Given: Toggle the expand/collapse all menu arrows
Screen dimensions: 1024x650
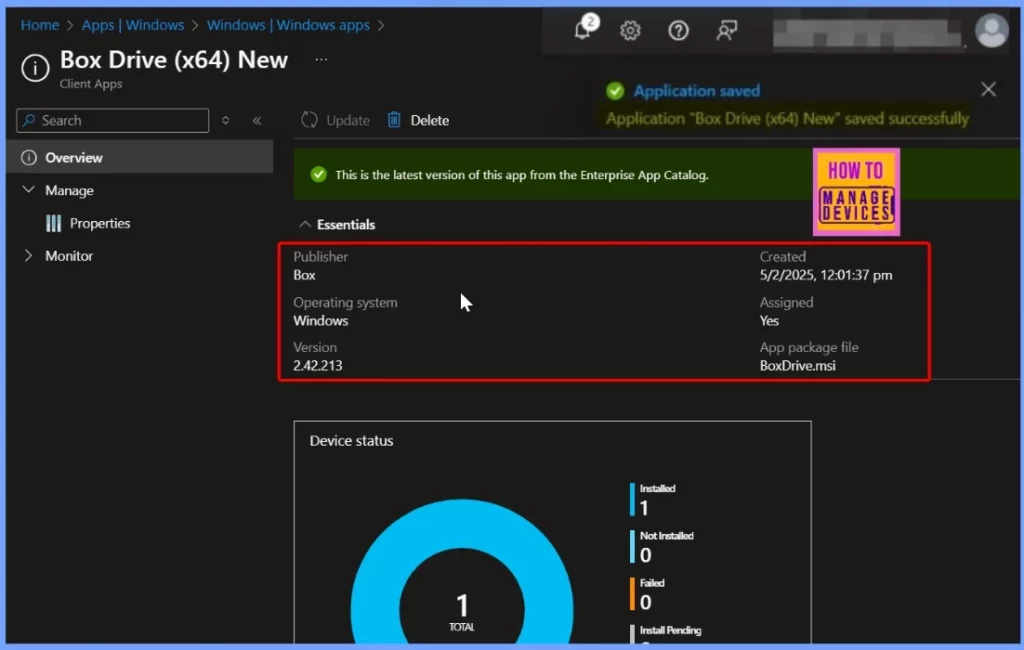Looking at the screenshot, I should pos(226,120).
